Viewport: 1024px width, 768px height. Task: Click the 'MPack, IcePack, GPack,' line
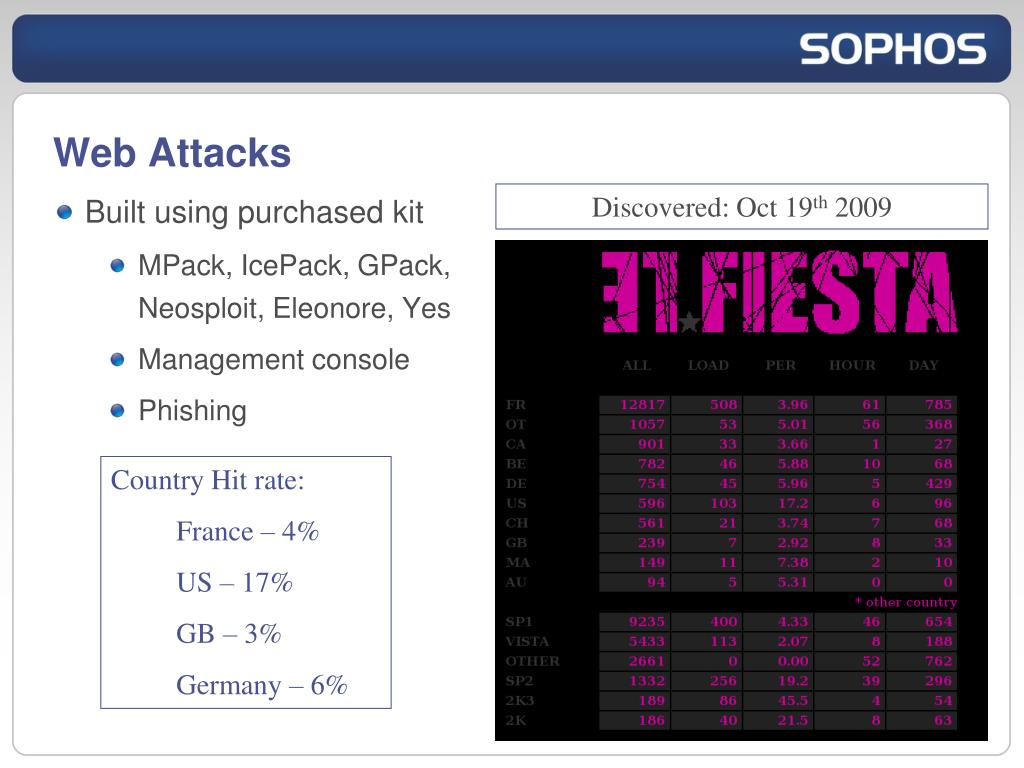[x=294, y=266]
